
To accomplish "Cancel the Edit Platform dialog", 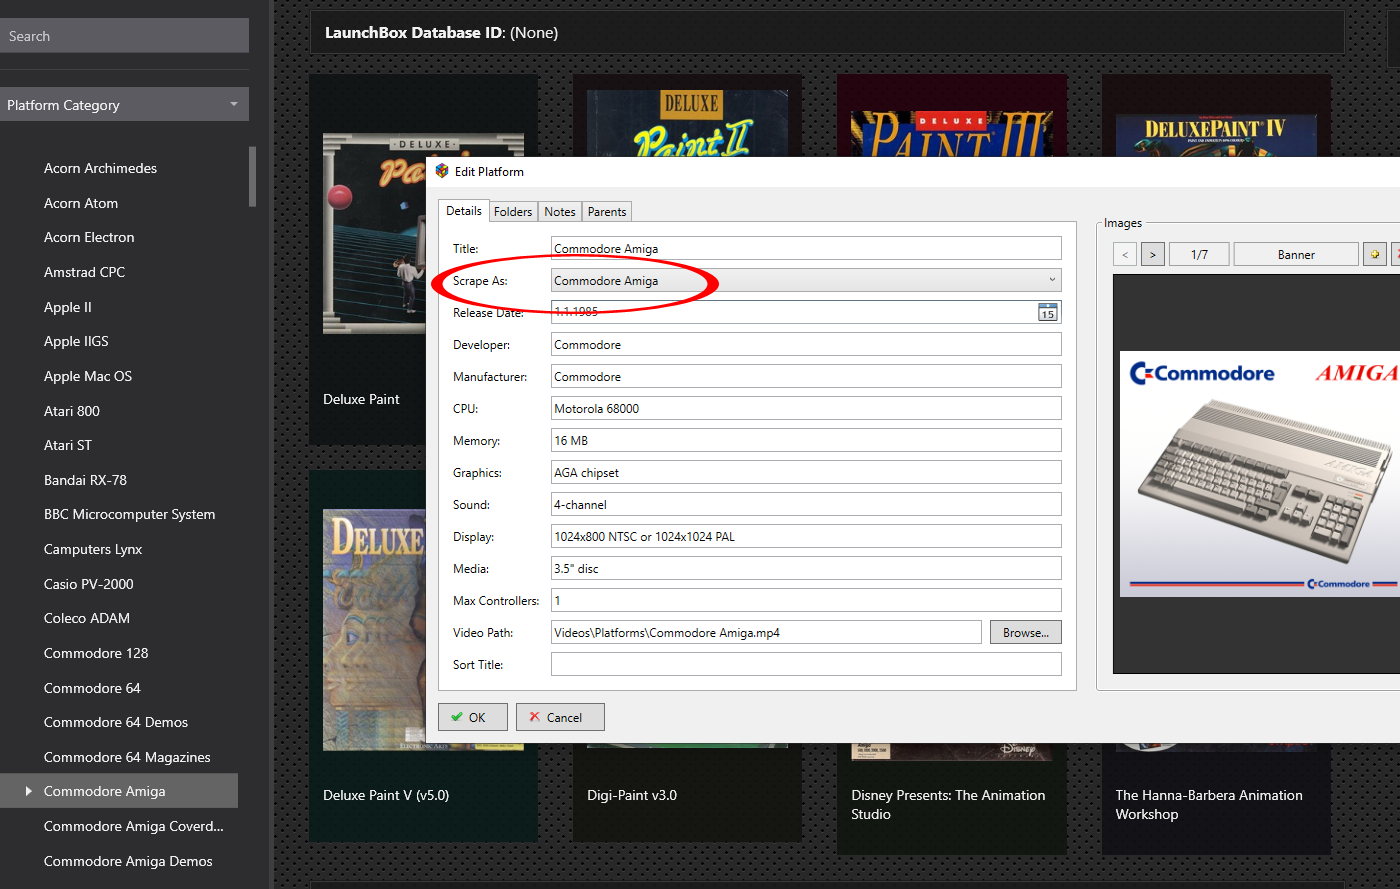I will coord(560,717).
